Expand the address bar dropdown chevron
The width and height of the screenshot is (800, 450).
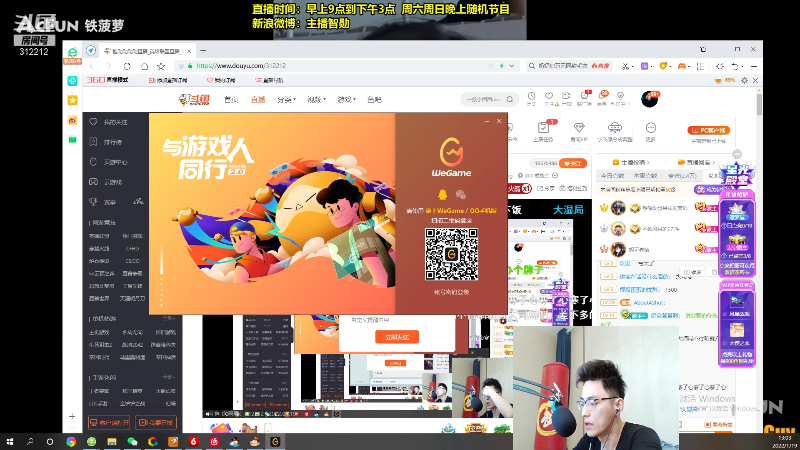coord(512,66)
